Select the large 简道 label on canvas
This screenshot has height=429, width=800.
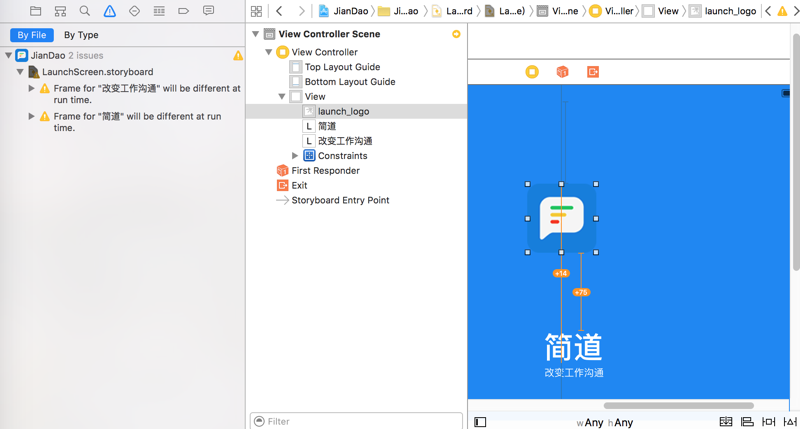coord(573,347)
